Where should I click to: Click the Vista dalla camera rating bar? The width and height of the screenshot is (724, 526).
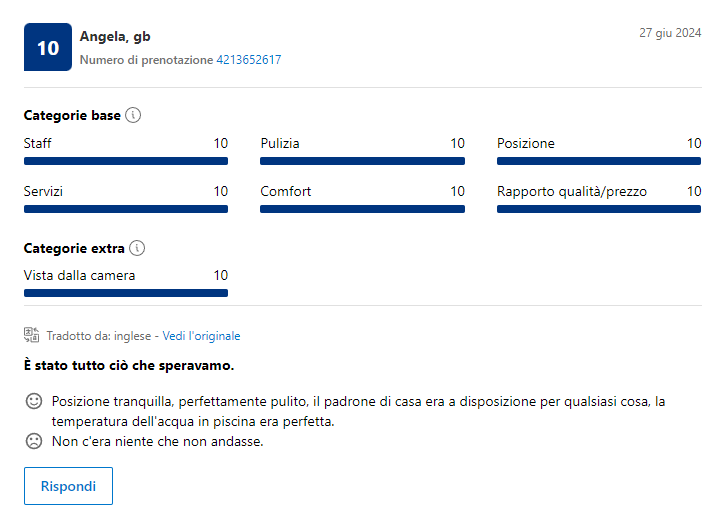pos(126,293)
